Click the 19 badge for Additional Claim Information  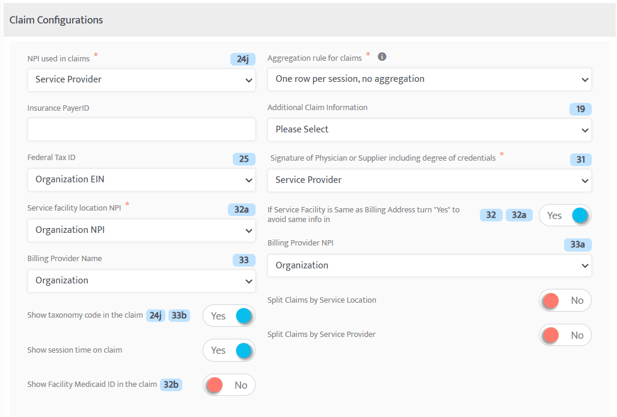pos(580,109)
